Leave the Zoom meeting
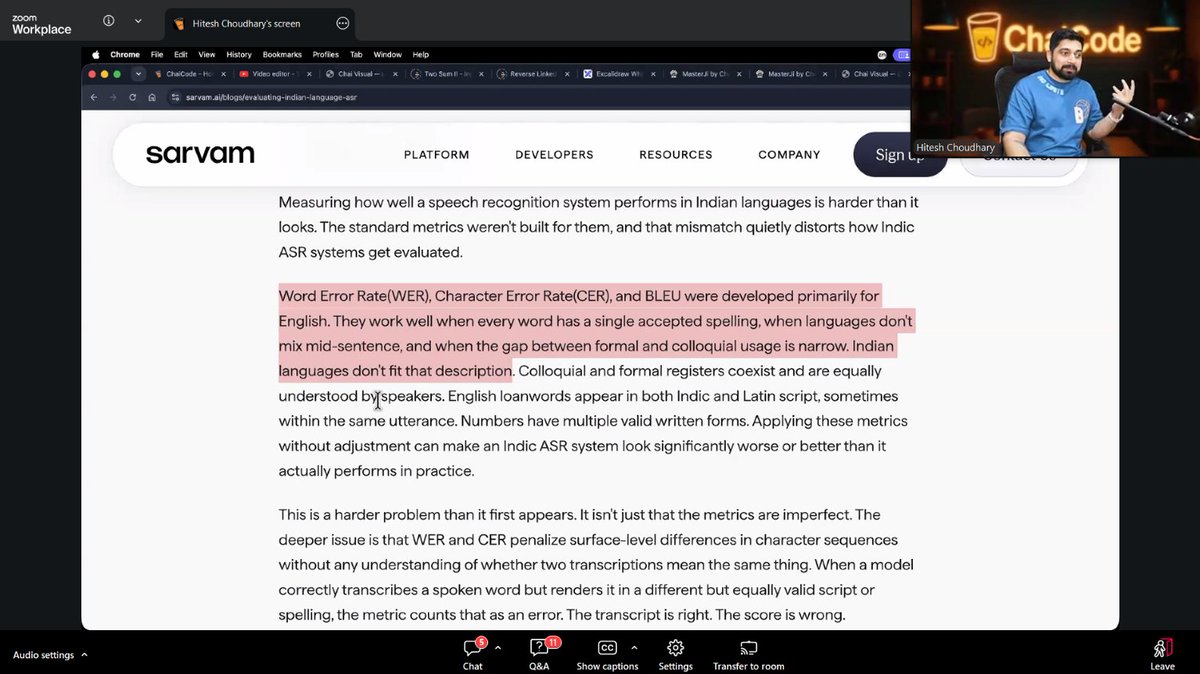 click(1162, 655)
